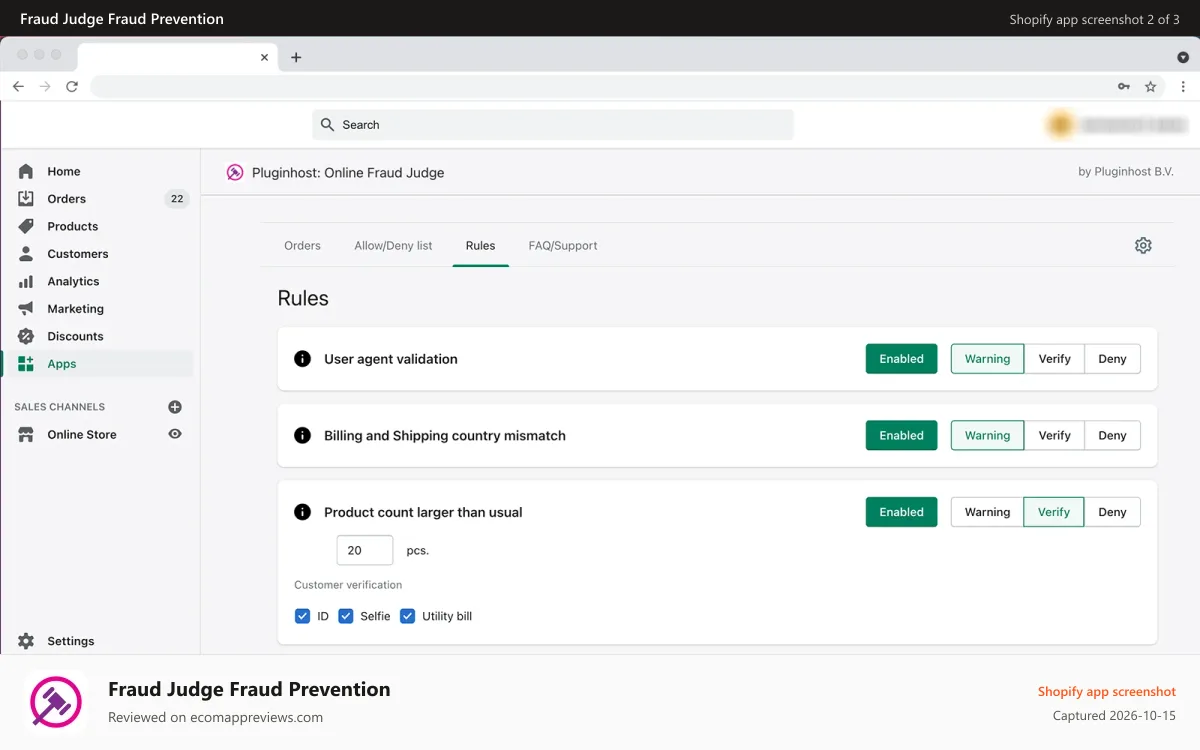Image resolution: width=1200 pixels, height=750 pixels.
Task: Click into the Shopify Search field
Action: click(x=553, y=125)
